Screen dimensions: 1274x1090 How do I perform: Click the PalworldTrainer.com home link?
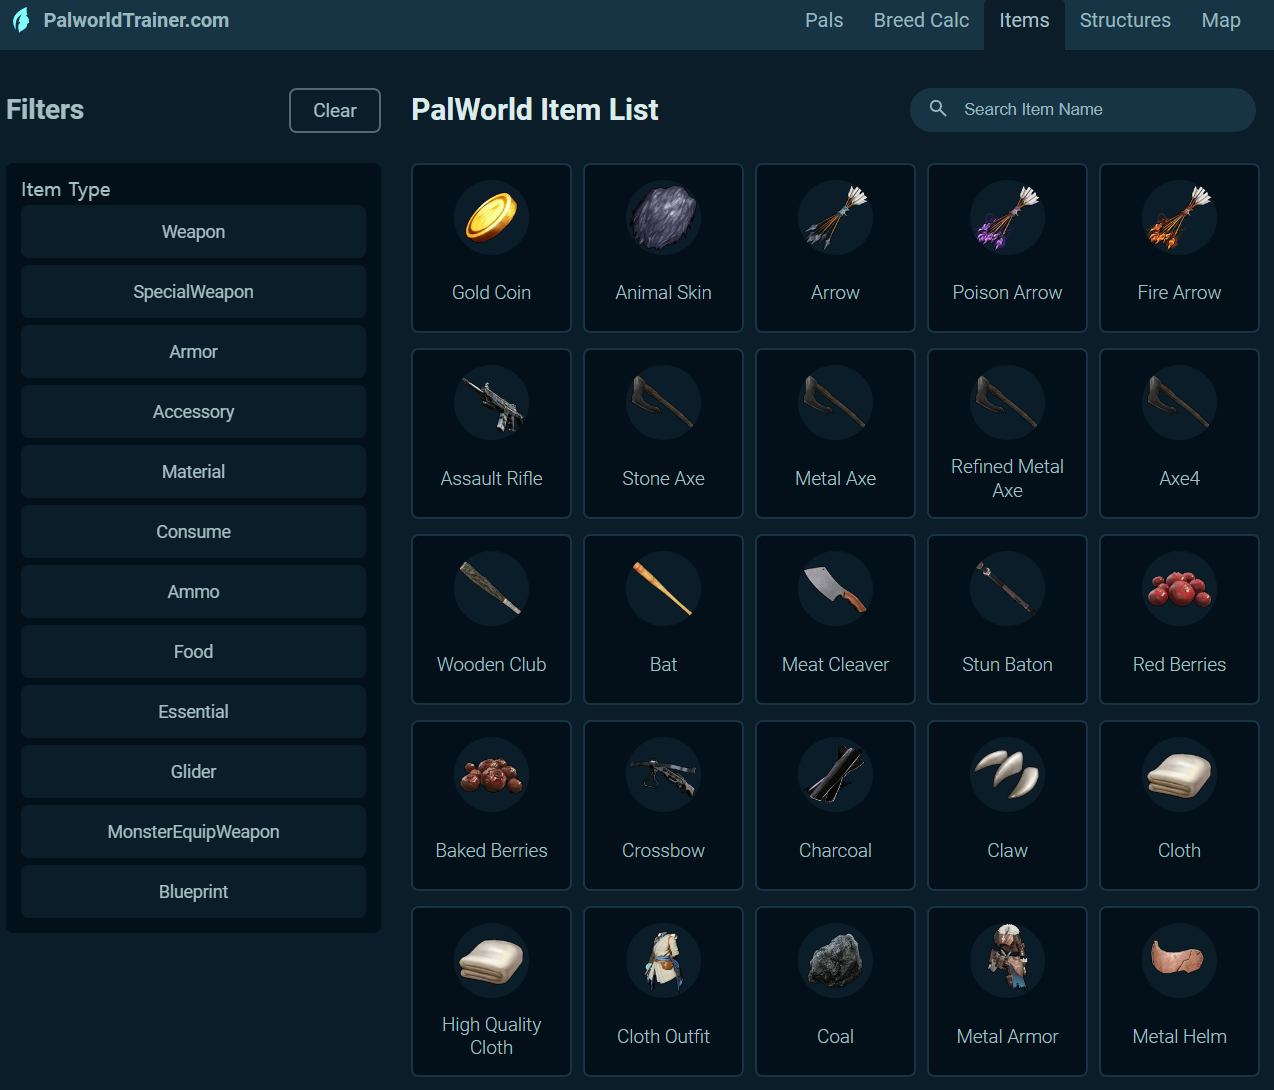(x=136, y=20)
